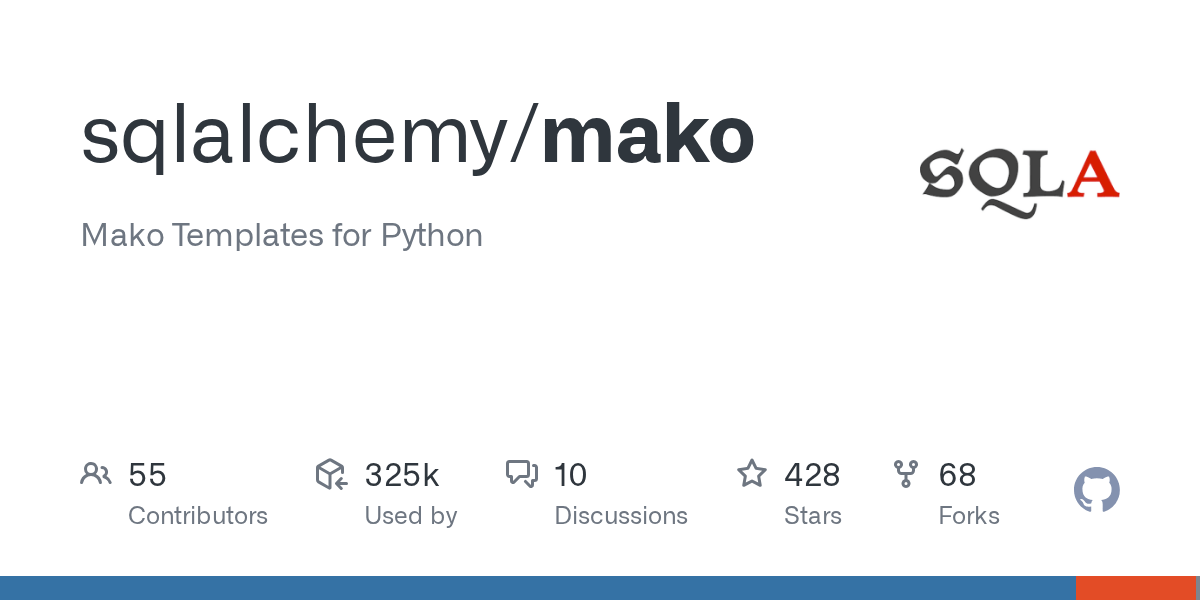The width and height of the screenshot is (1200, 600).
Task: Click the 325k used by count
Action: (x=402, y=475)
